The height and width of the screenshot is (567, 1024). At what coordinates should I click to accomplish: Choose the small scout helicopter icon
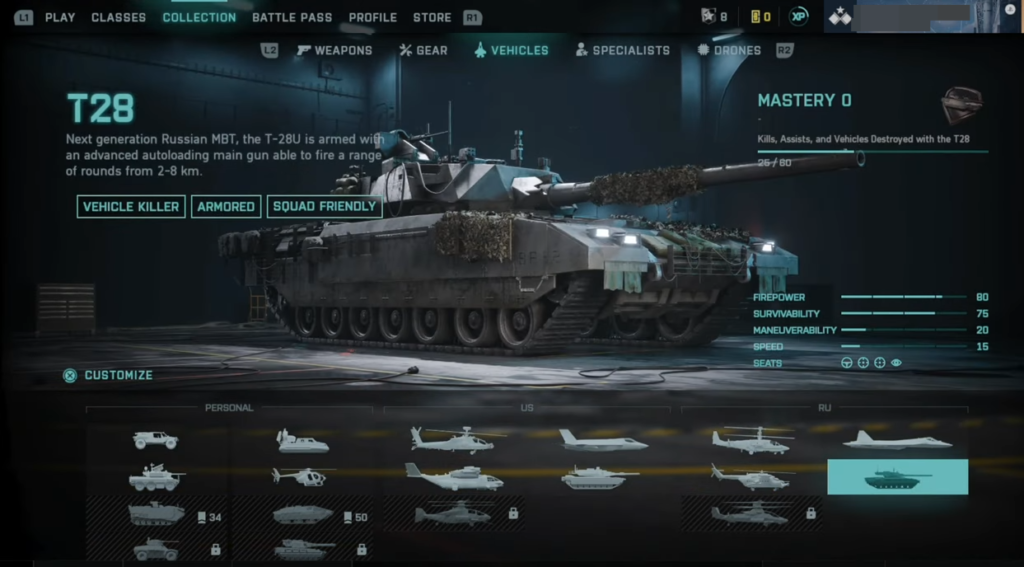(x=302, y=477)
